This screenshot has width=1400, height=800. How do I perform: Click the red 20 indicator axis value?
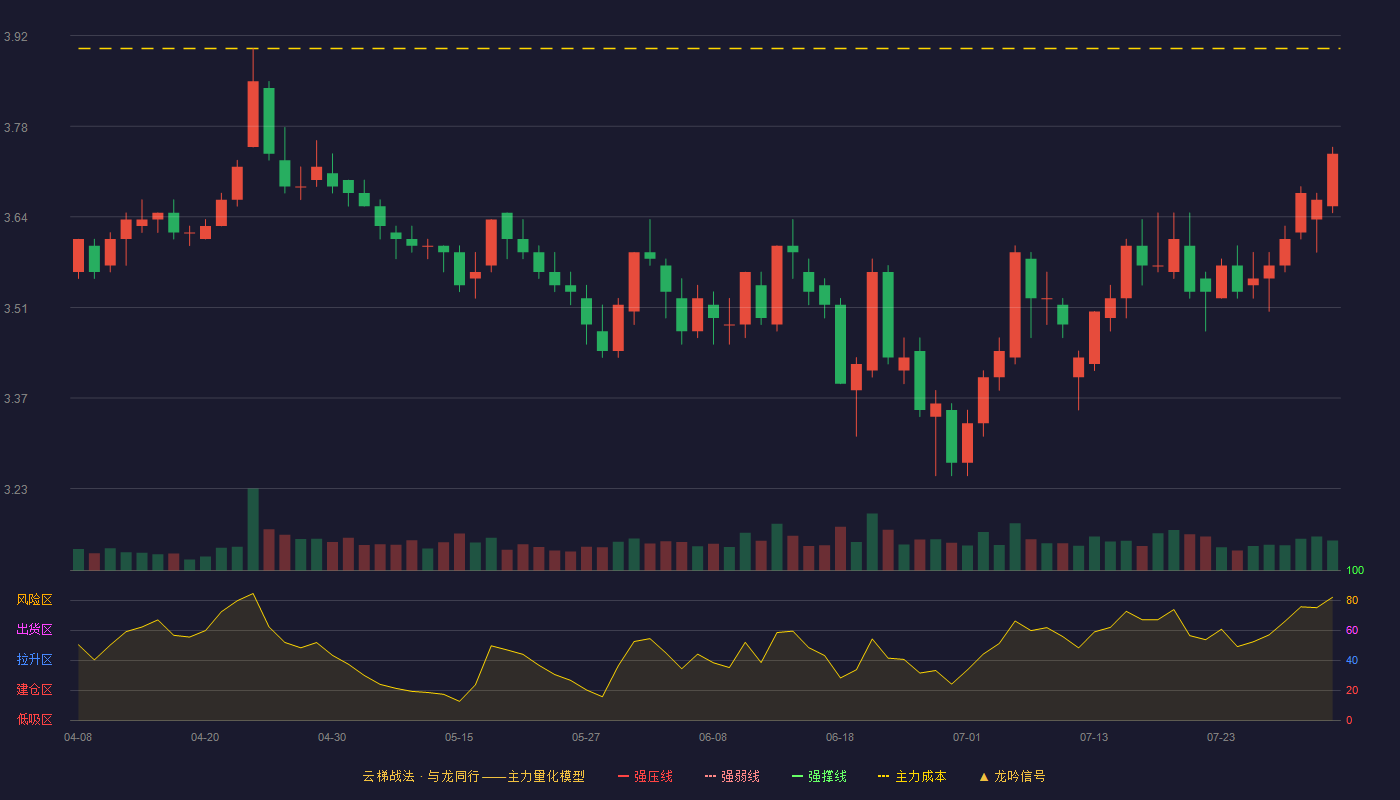click(x=1352, y=690)
